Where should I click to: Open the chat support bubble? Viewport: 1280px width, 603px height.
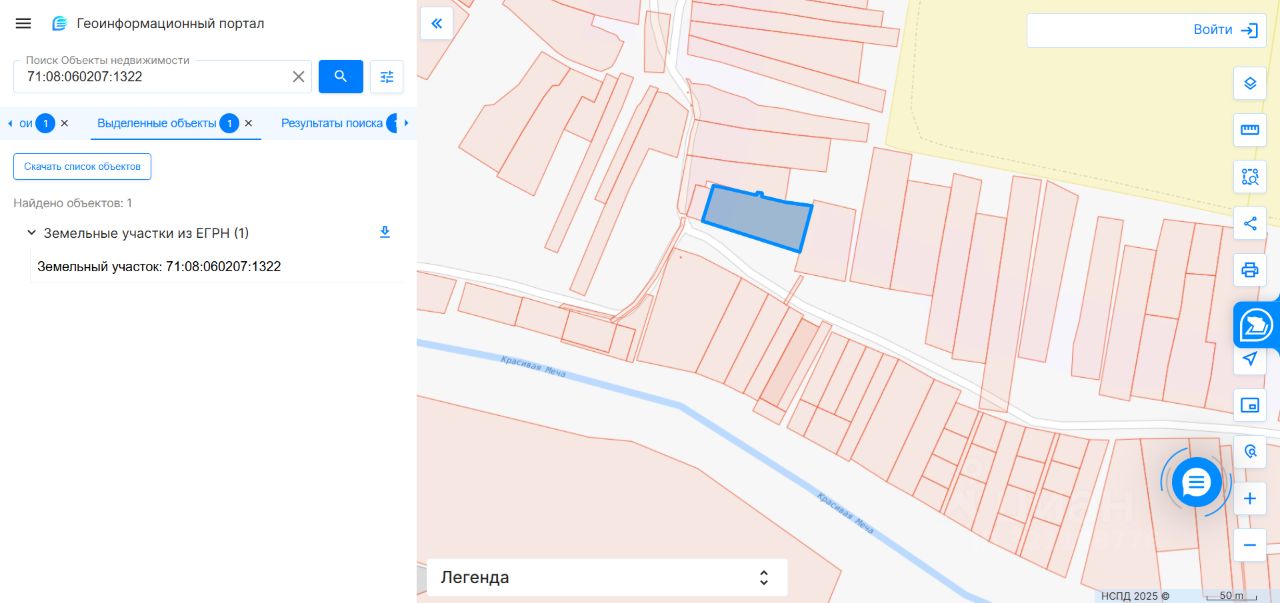coord(1196,483)
